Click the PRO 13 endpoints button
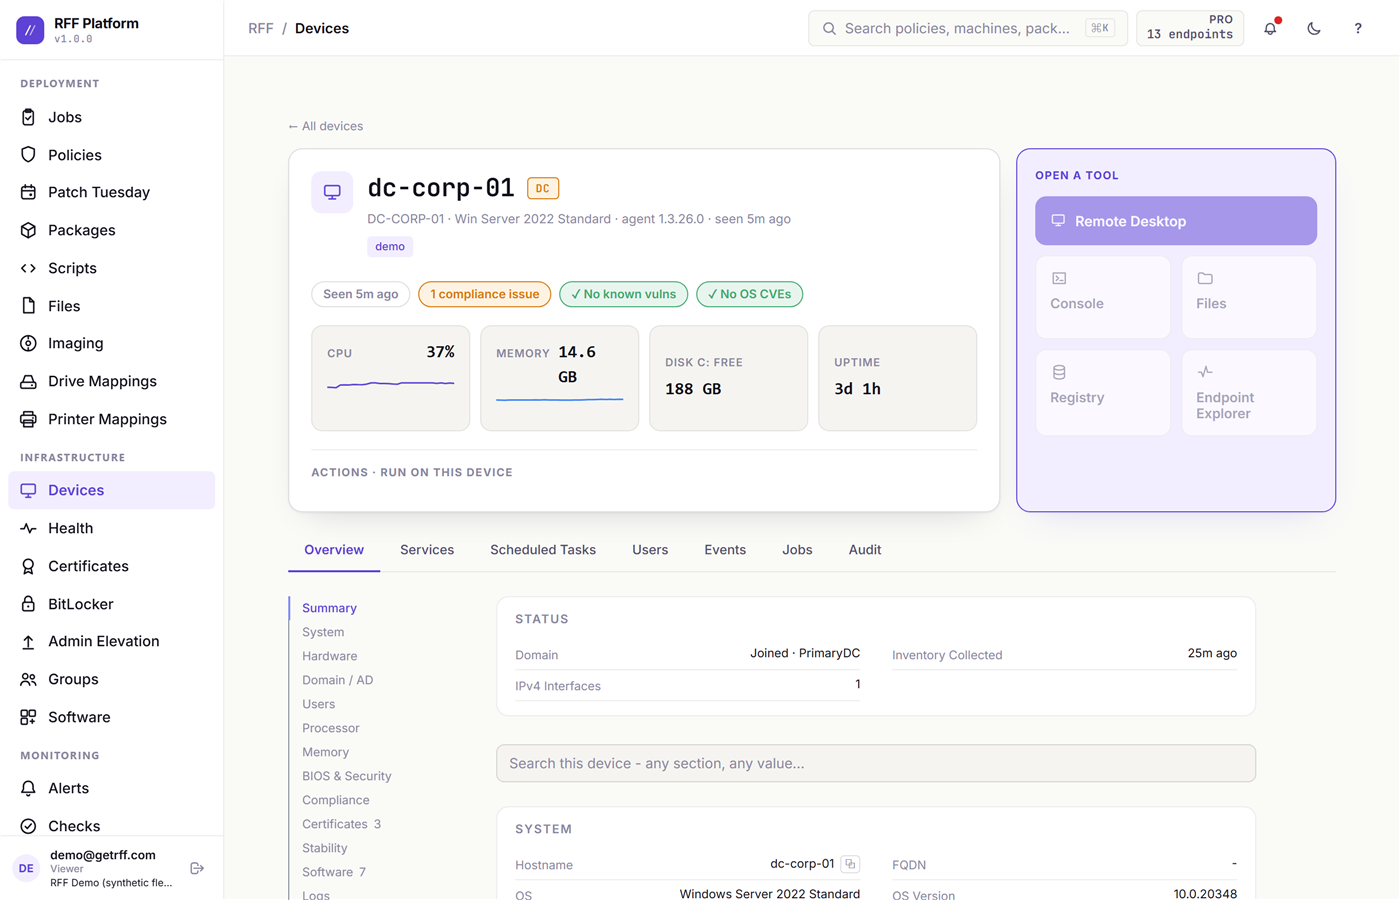1400x900 pixels. pyautogui.click(x=1190, y=28)
